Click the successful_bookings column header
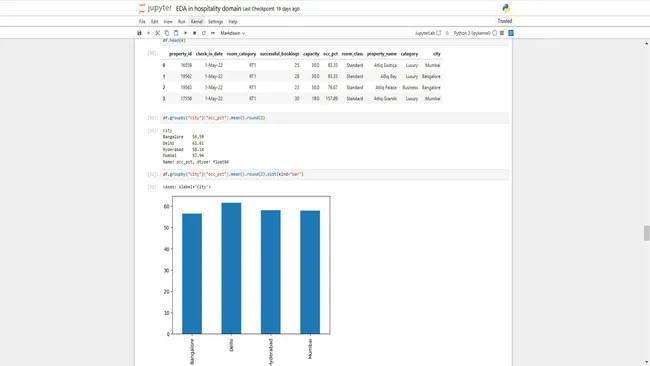 [x=279, y=54]
